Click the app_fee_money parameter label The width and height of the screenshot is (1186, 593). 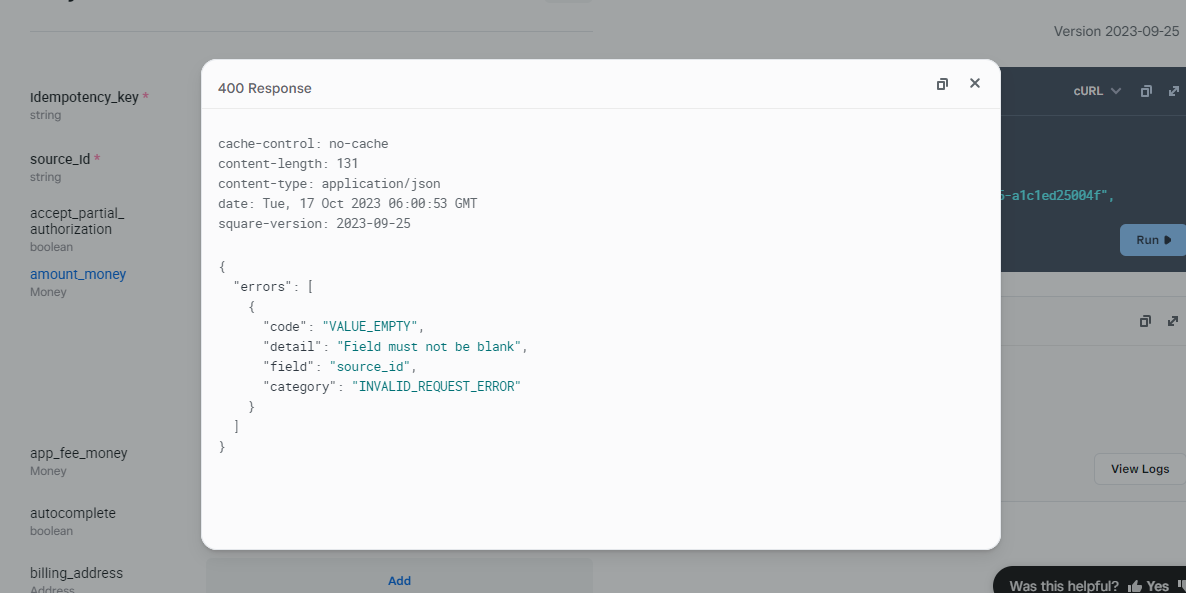tap(79, 453)
